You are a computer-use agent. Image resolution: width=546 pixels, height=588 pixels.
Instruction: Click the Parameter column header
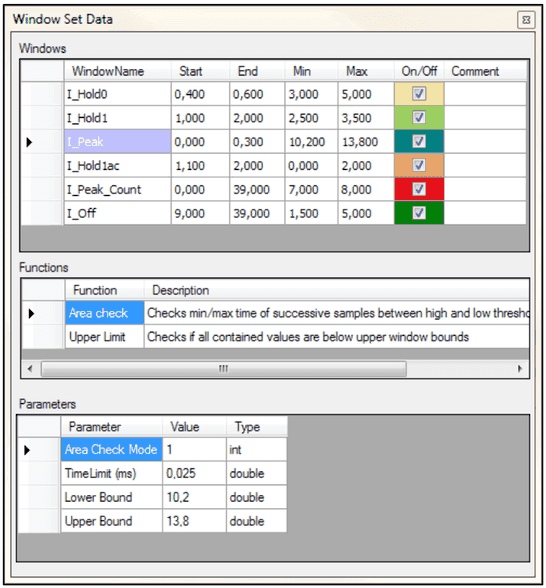point(111,427)
